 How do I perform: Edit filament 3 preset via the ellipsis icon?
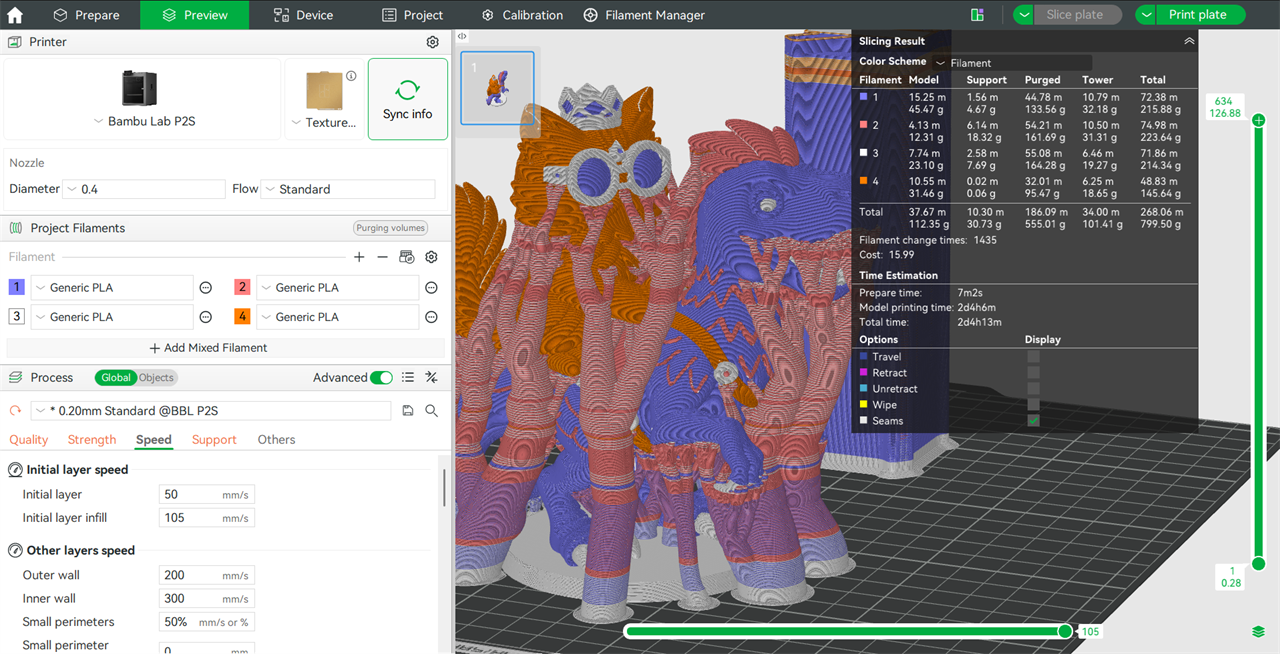[x=205, y=317]
